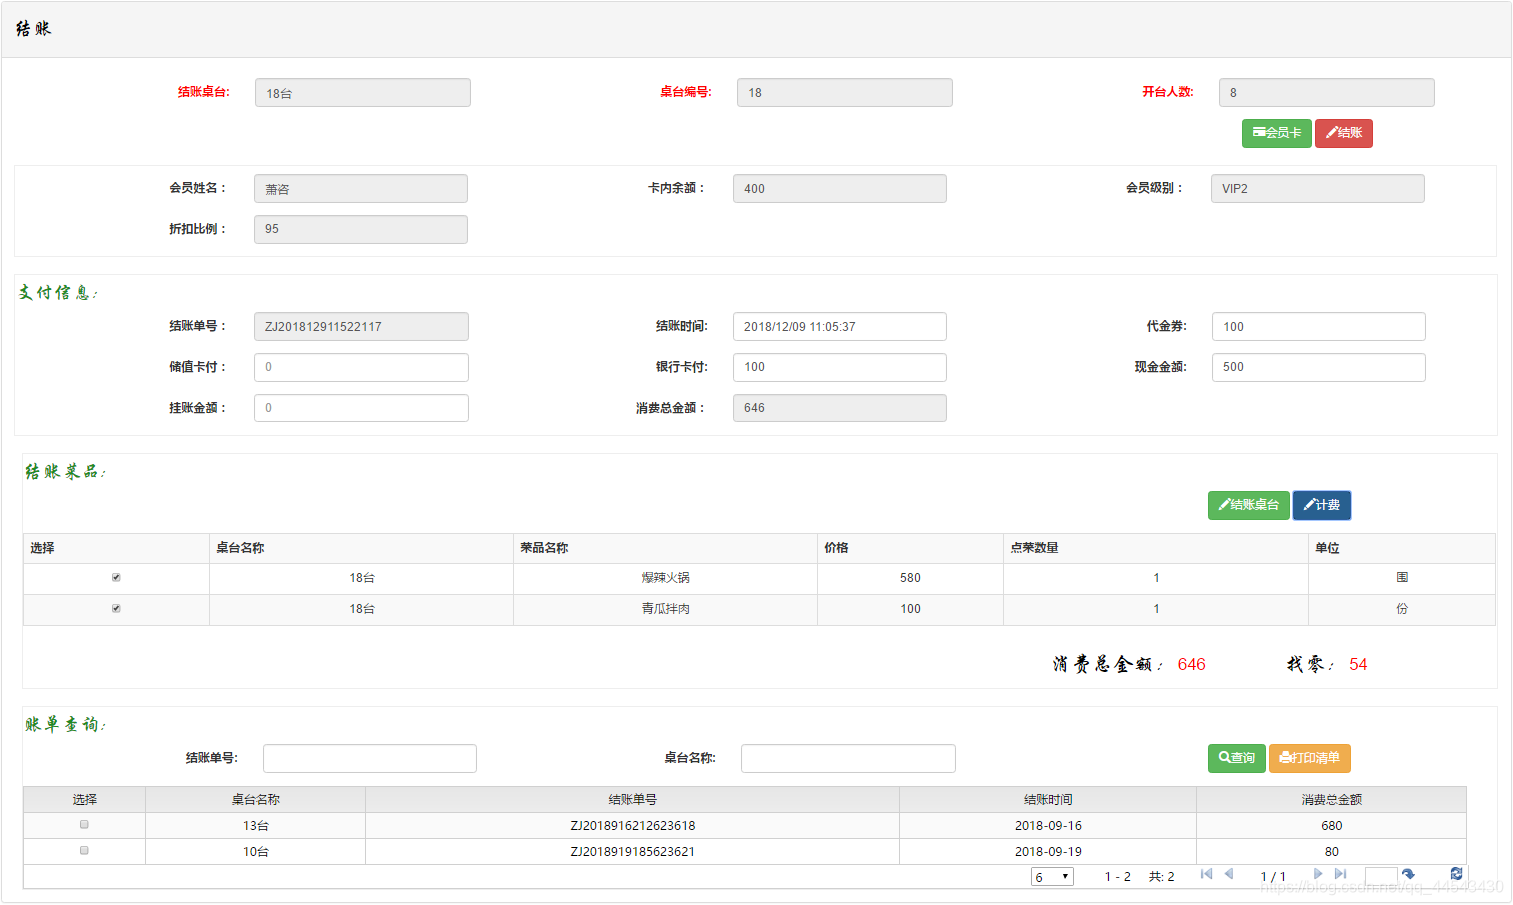Screen dimensions: 1513x905
Task: Click the 结账时间 date-time field
Action: [x=839, y=327]
